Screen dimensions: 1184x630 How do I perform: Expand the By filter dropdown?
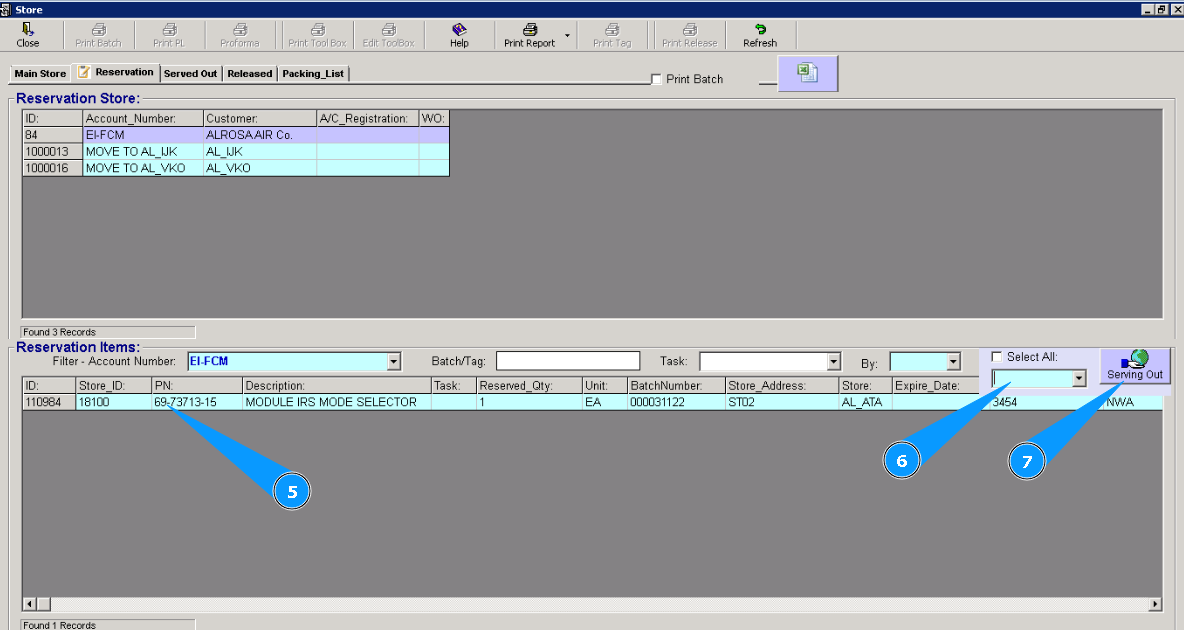coord(954,362)
